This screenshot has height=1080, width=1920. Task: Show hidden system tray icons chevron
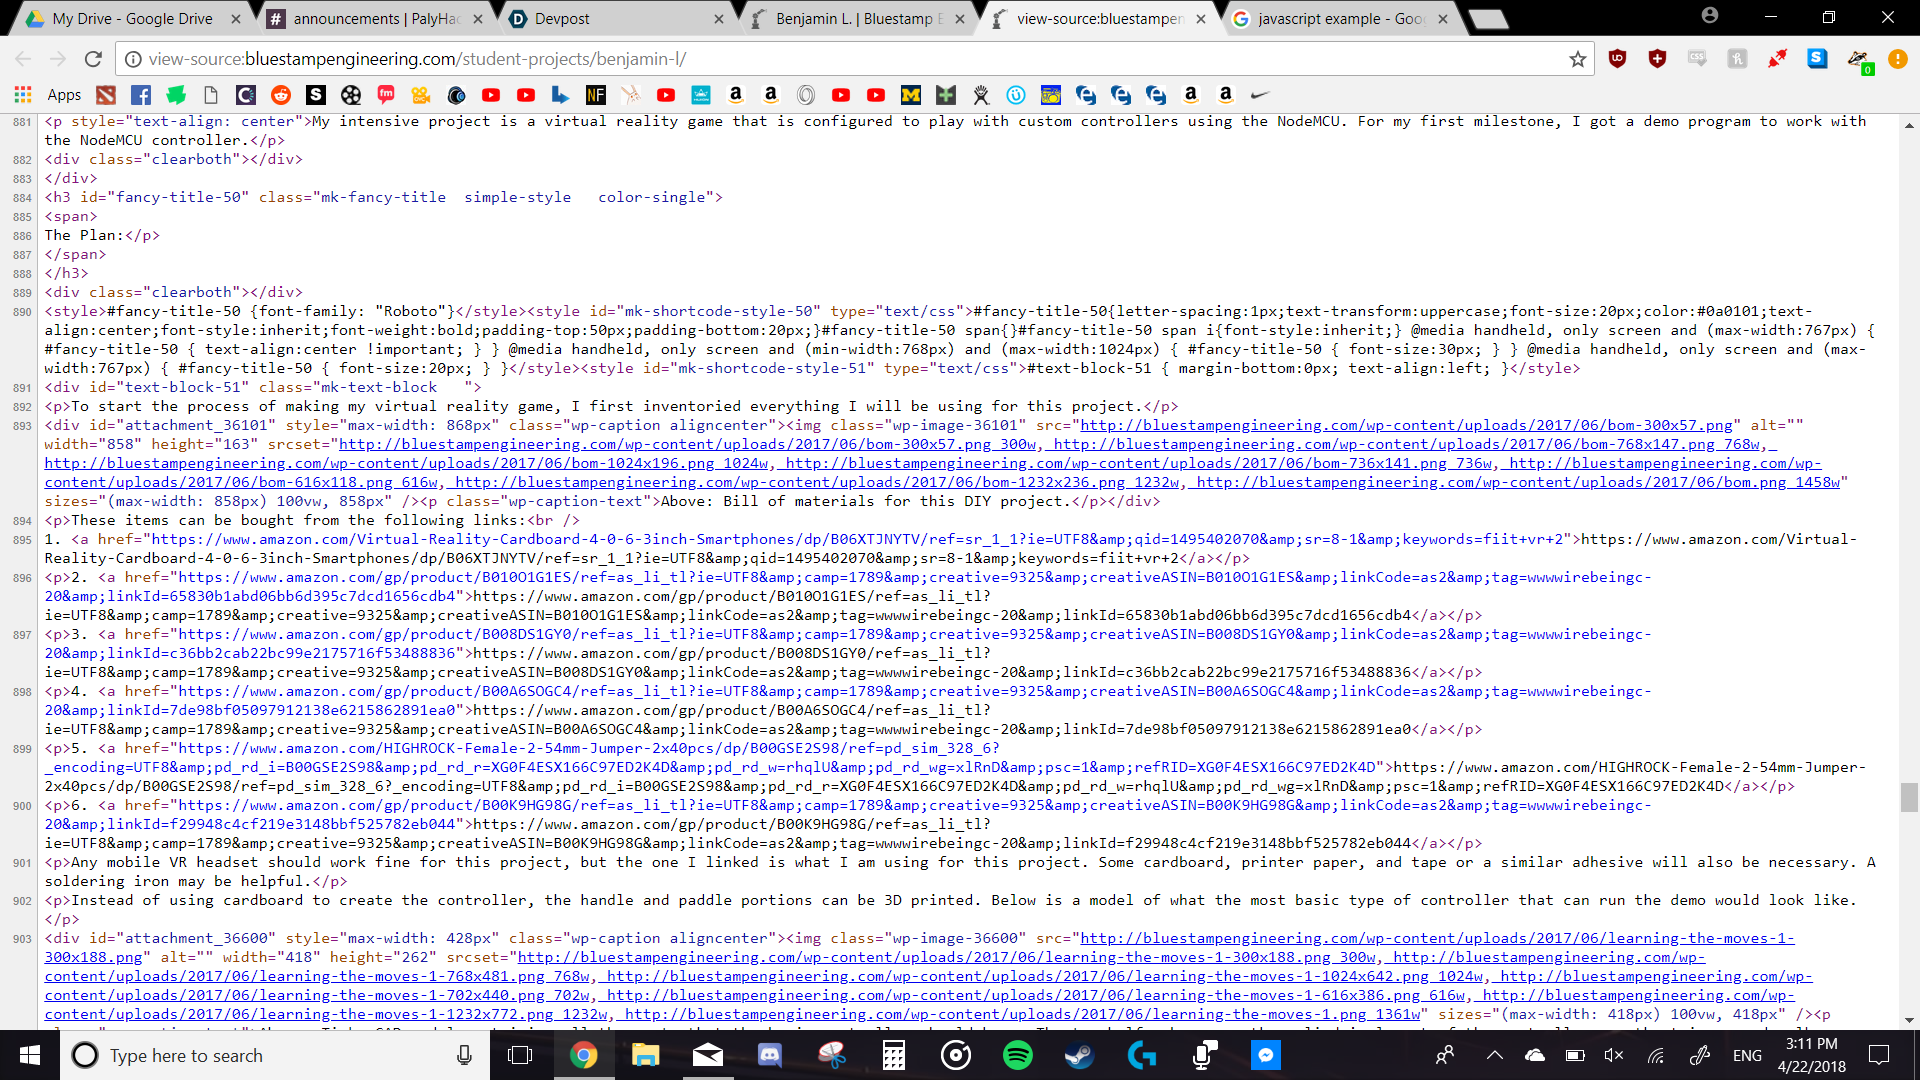click(1494, 1055)
